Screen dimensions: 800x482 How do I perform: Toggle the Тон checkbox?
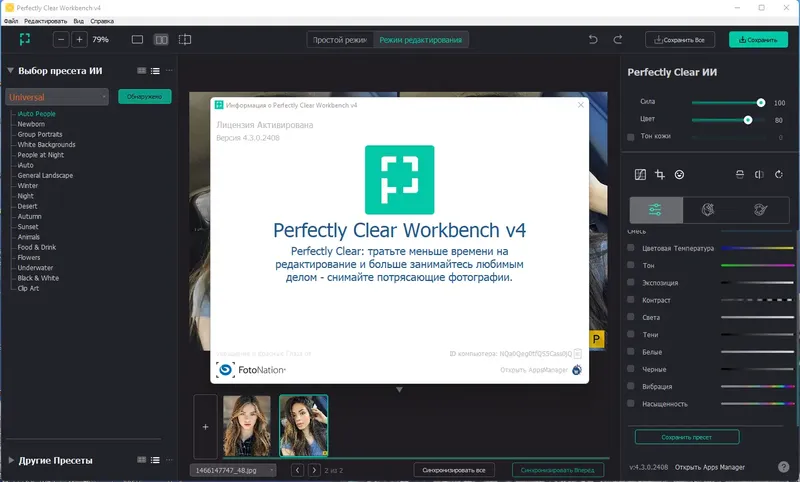click(x=631, y=265)
